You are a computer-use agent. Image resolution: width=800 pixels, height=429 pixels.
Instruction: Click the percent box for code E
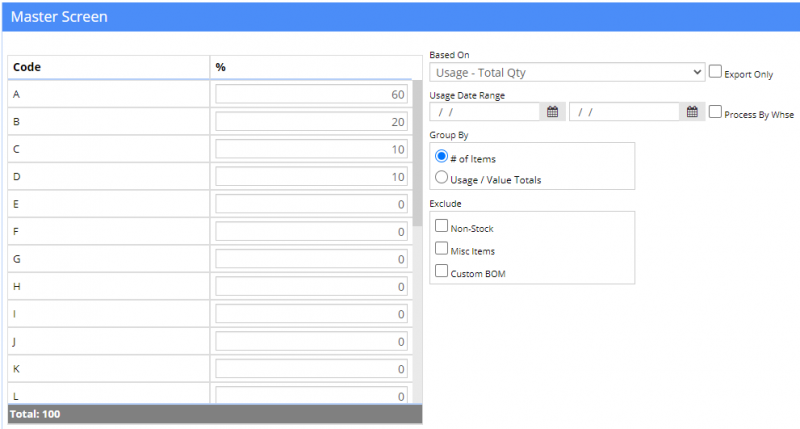point(310,204)
